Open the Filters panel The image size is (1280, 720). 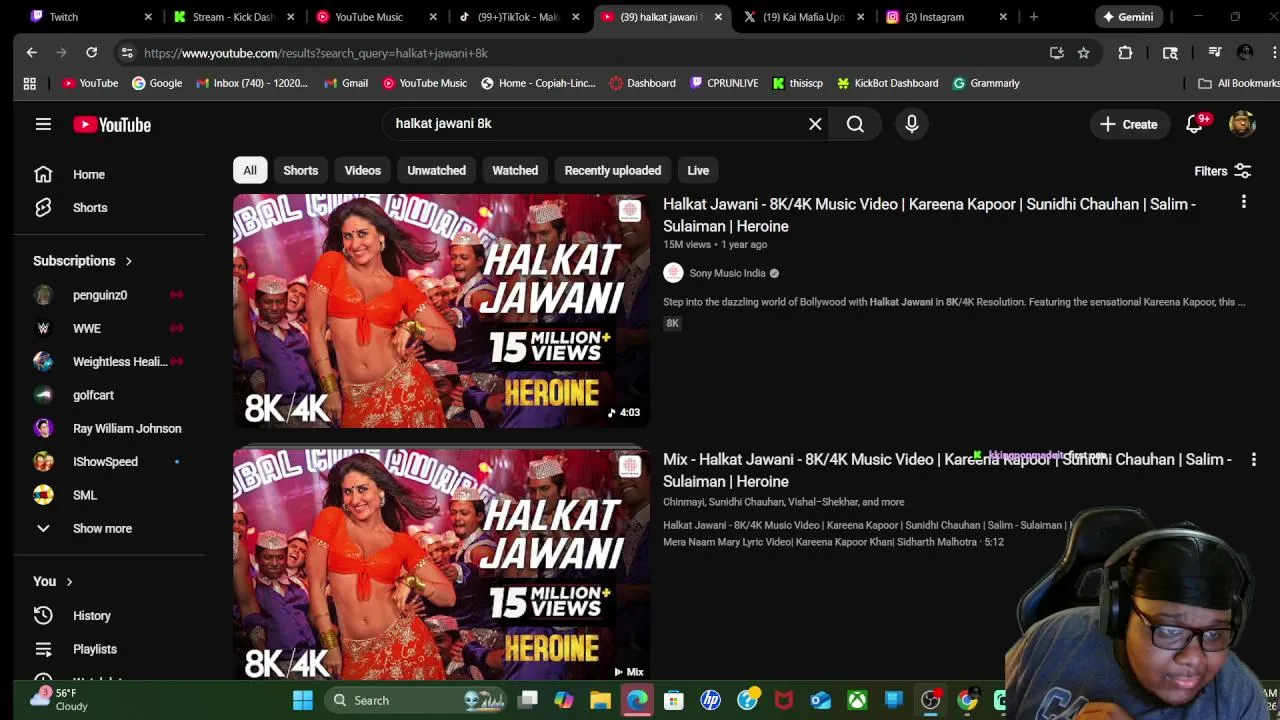coord(1223,171)
